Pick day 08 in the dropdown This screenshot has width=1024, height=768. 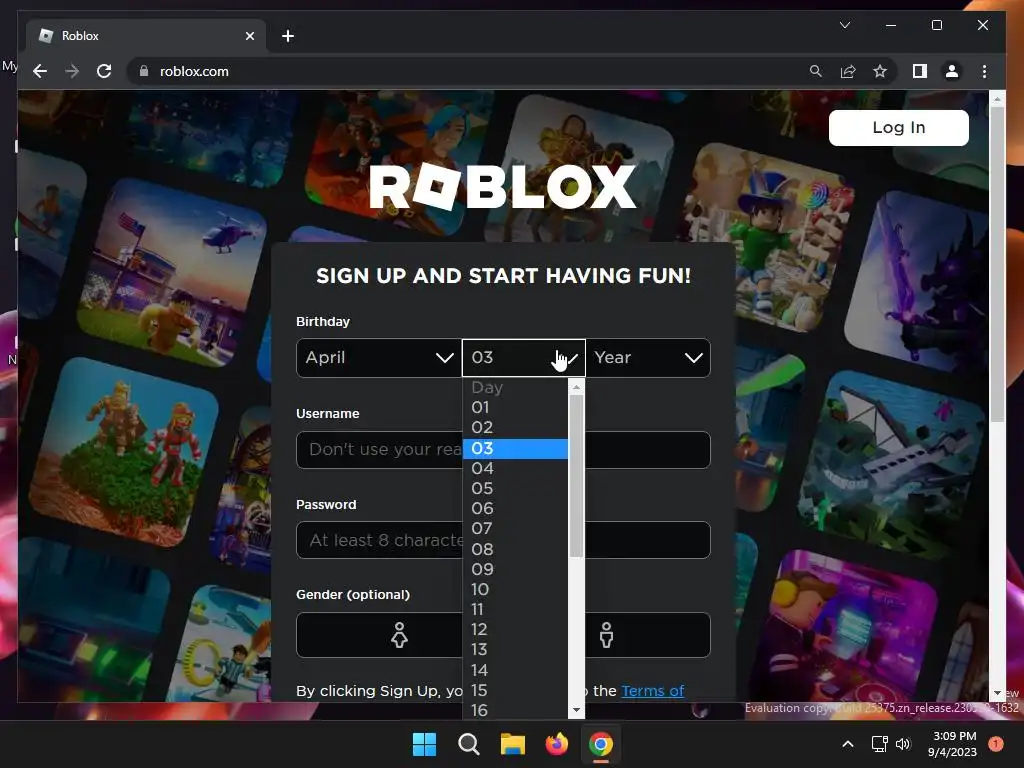(x=515, y=549)
